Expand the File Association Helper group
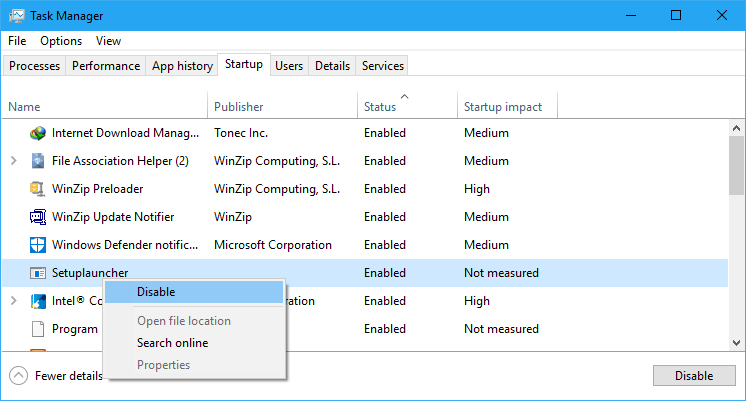The height and width of the screenshot is (401, 746). click(14, 161)
